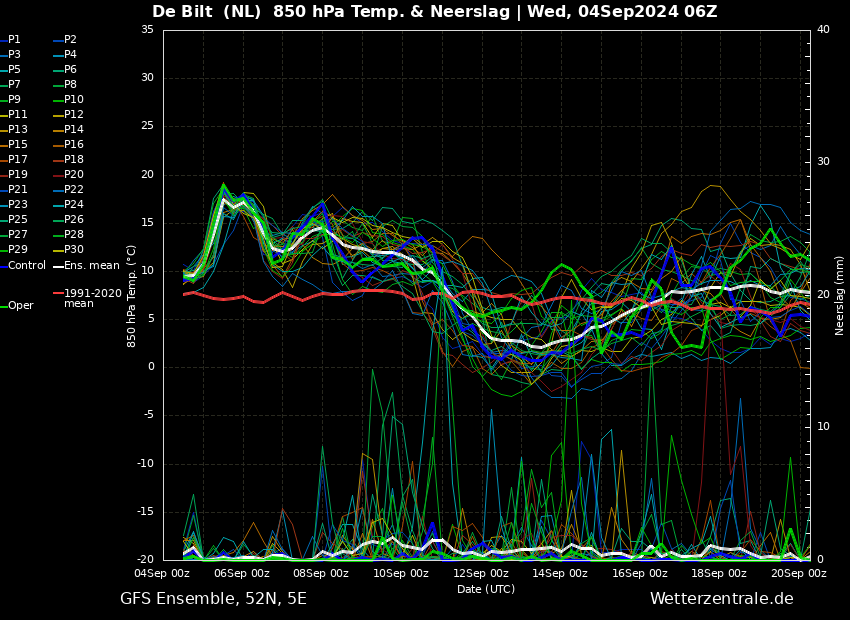Click the GFS Ensemble, 52N, 5E label
850x620 pixels.
tap(213, 599)
